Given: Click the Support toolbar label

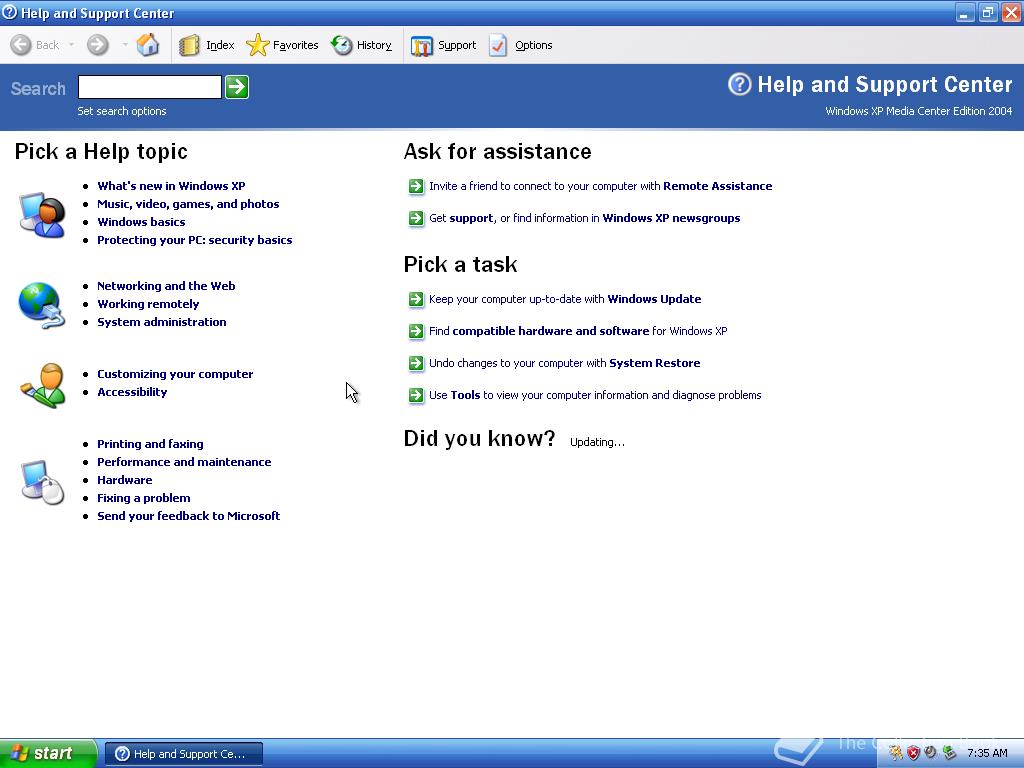Looking at the screenshot, I should click(457, 45).
